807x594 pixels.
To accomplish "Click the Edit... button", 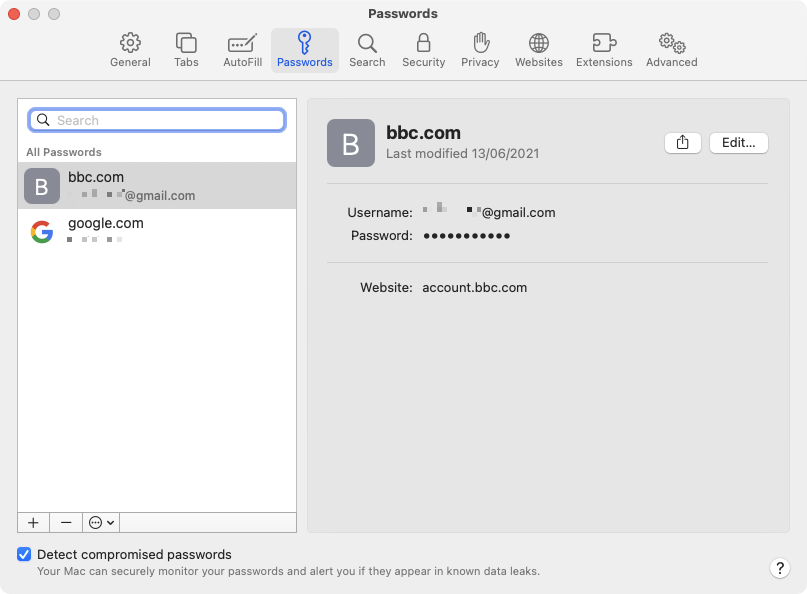I will pyautogui.click(x=739, y=143).
